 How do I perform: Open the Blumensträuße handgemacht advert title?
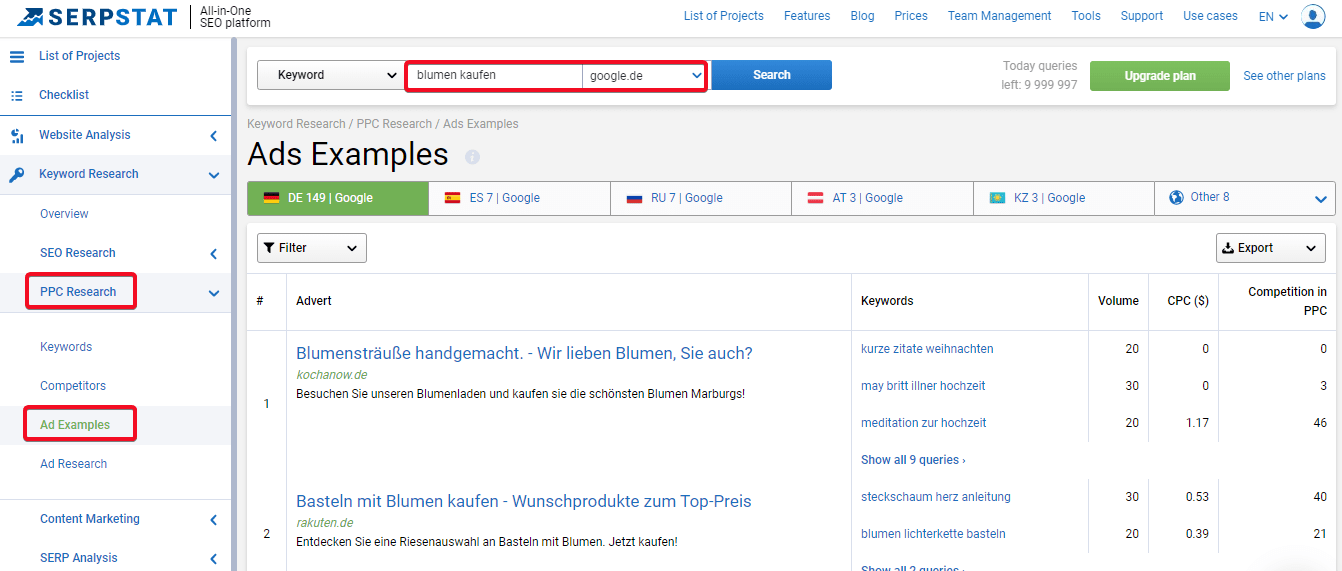(x=524, y=353)
